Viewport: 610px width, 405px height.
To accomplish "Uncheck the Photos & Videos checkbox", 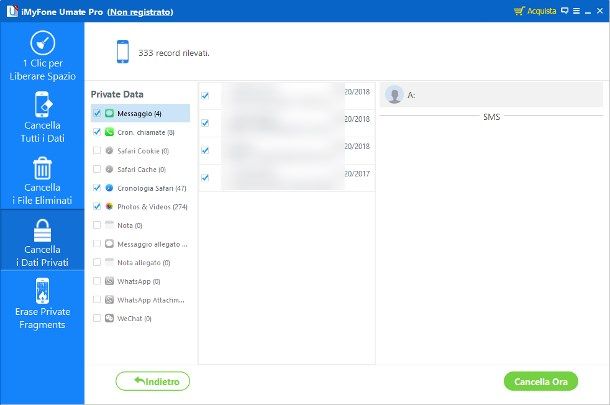I will click(x=97, y=206).
